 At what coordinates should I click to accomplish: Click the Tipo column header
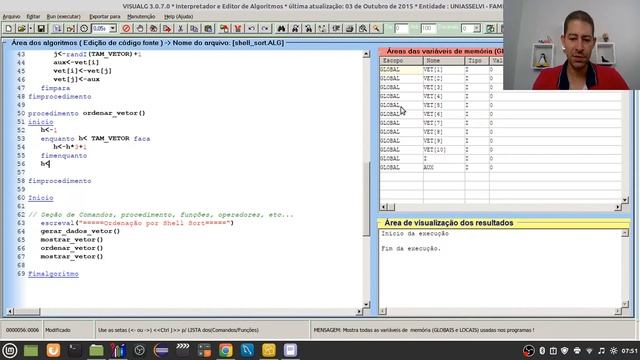(x=477, y=60)
